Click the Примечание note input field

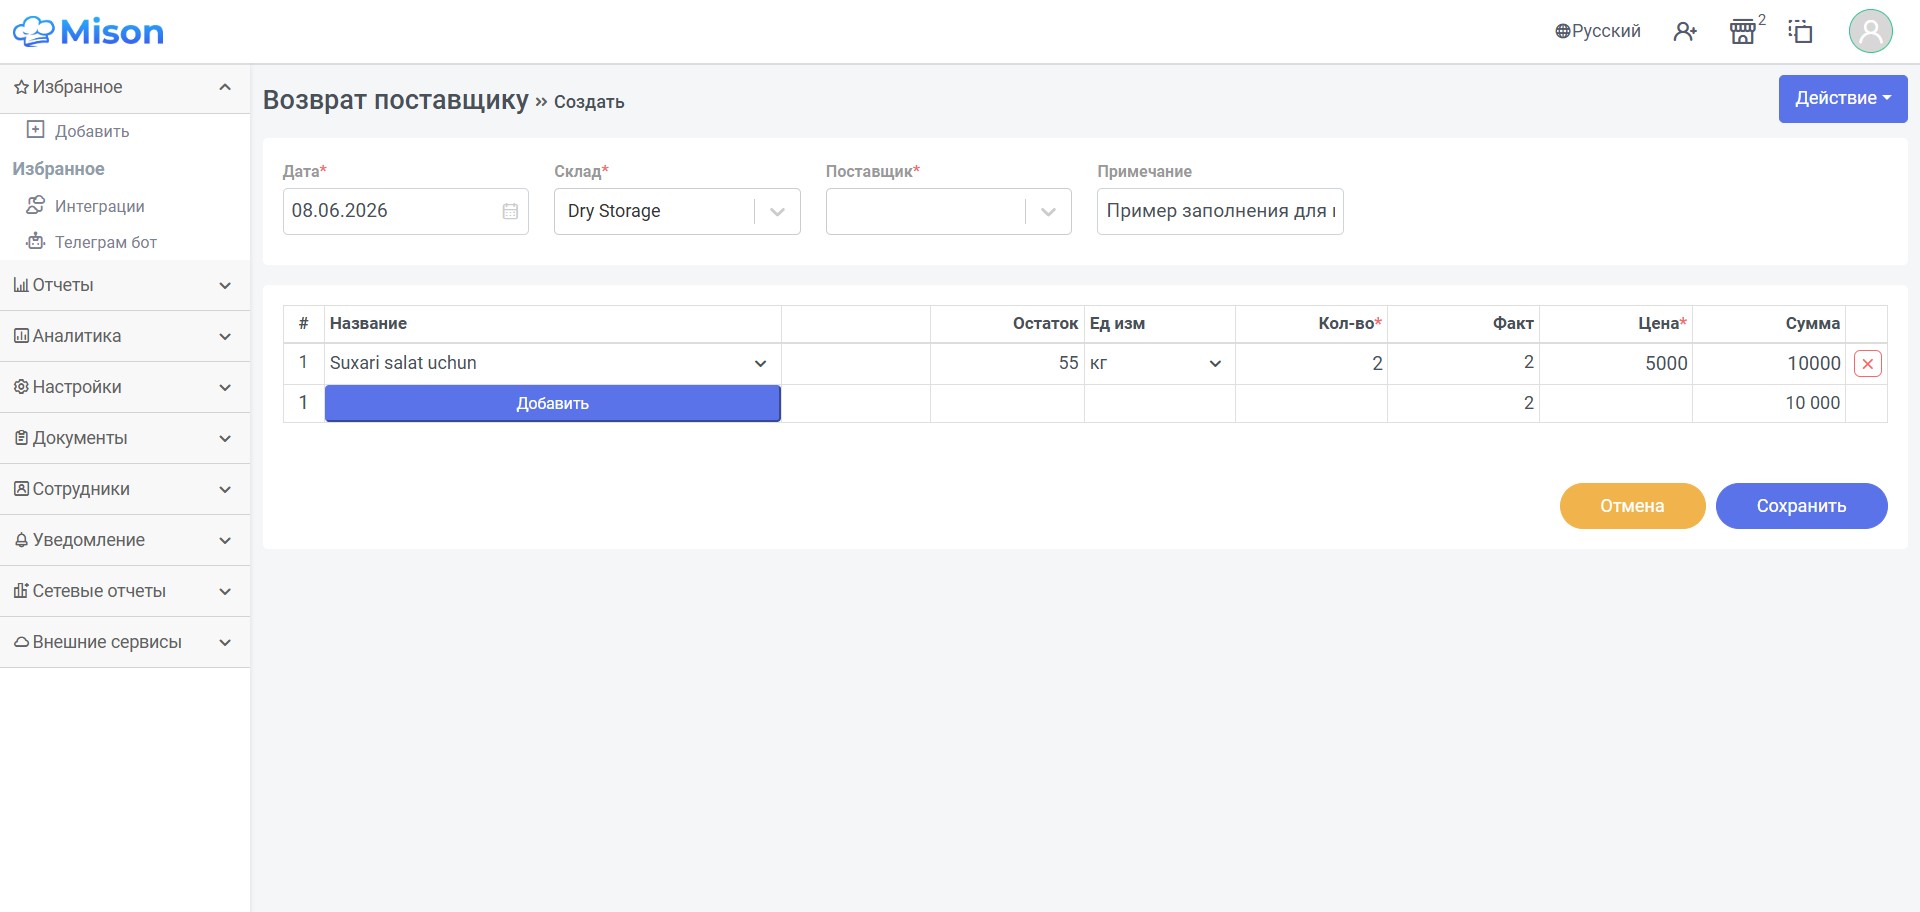(1220, 211)
